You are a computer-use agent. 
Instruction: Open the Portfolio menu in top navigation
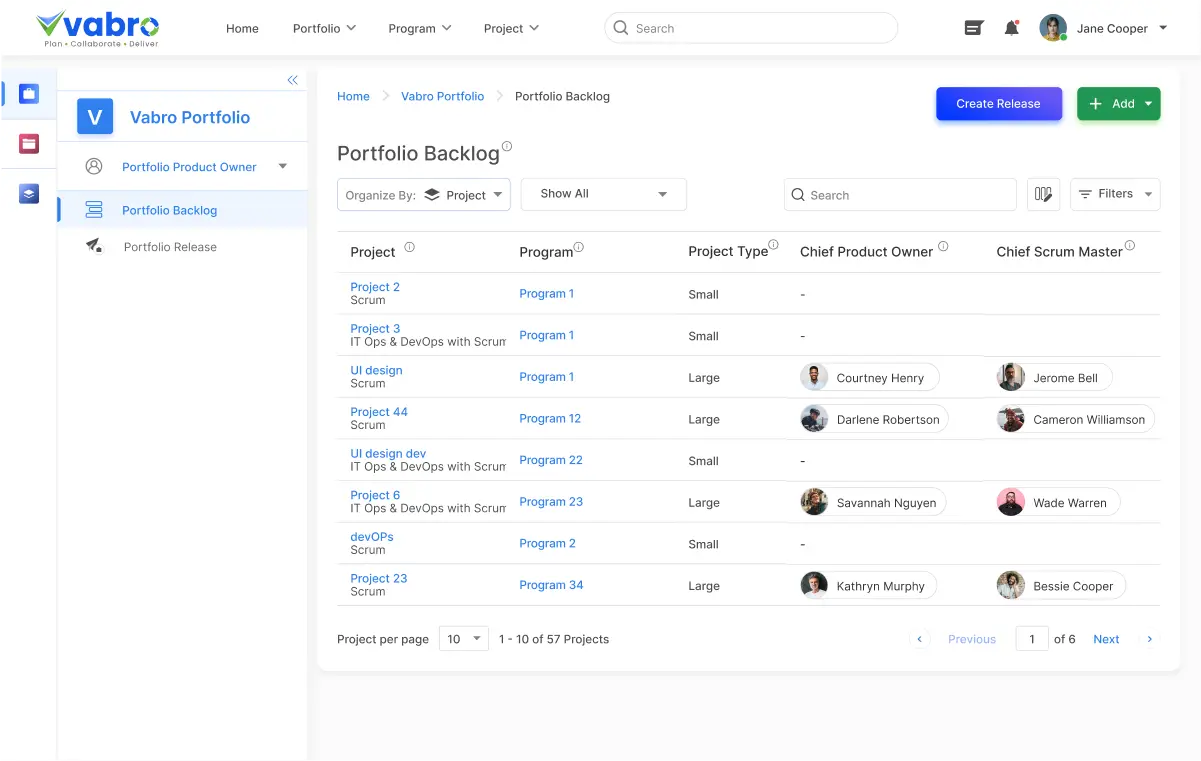pyautogui.click(x=324, y=29)
